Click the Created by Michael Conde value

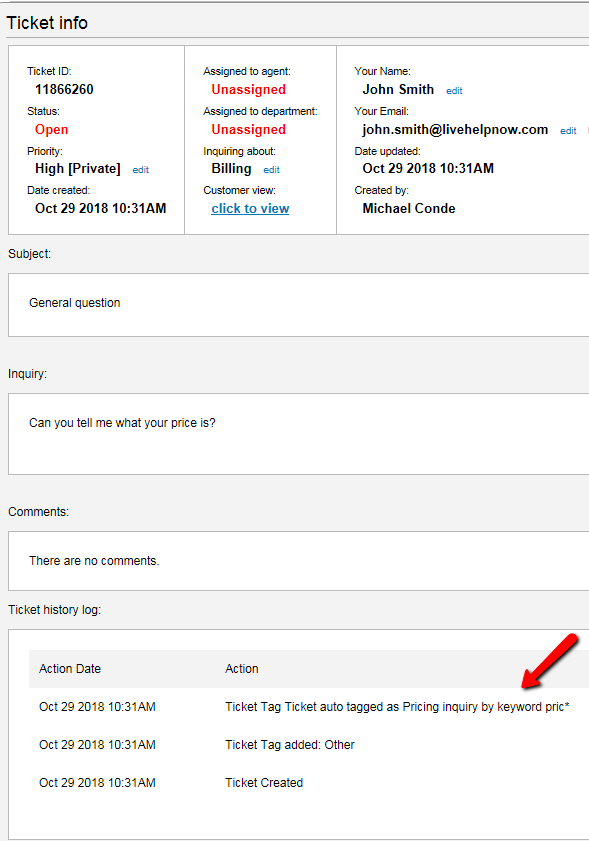coord(409,209)
